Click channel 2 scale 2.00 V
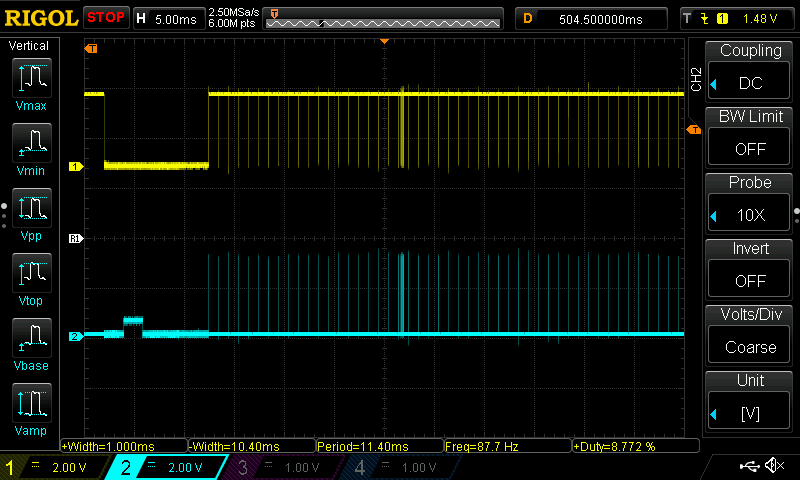800x480 pixels. tap(185, 468)
